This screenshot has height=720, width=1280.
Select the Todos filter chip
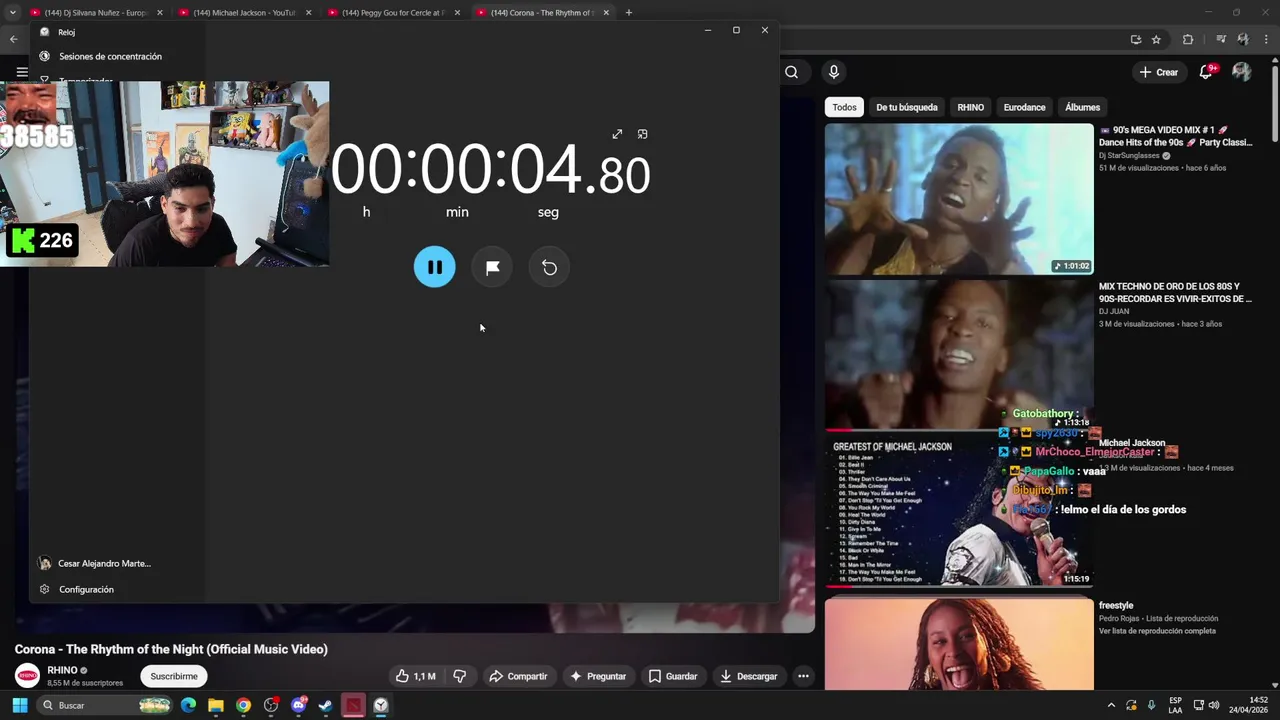click(x=845, y=107)
